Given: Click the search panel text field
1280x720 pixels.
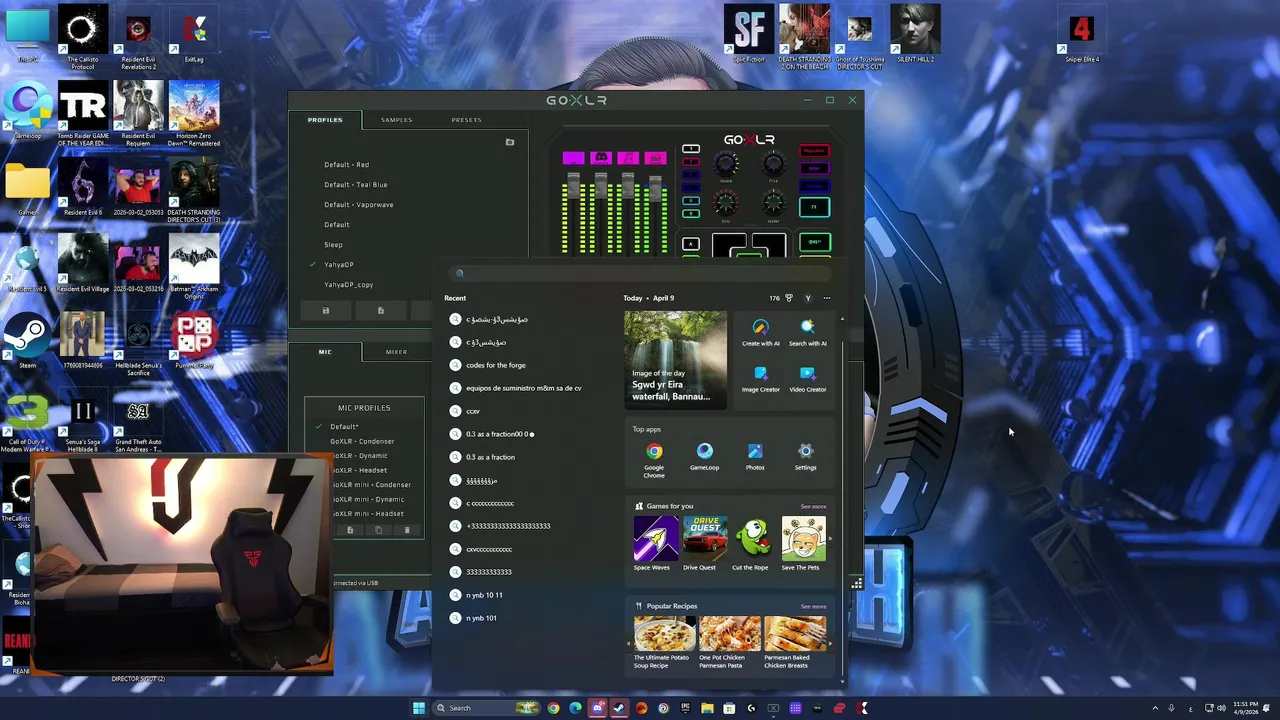Looking at the screenshot, I should (x=640, y=273).
